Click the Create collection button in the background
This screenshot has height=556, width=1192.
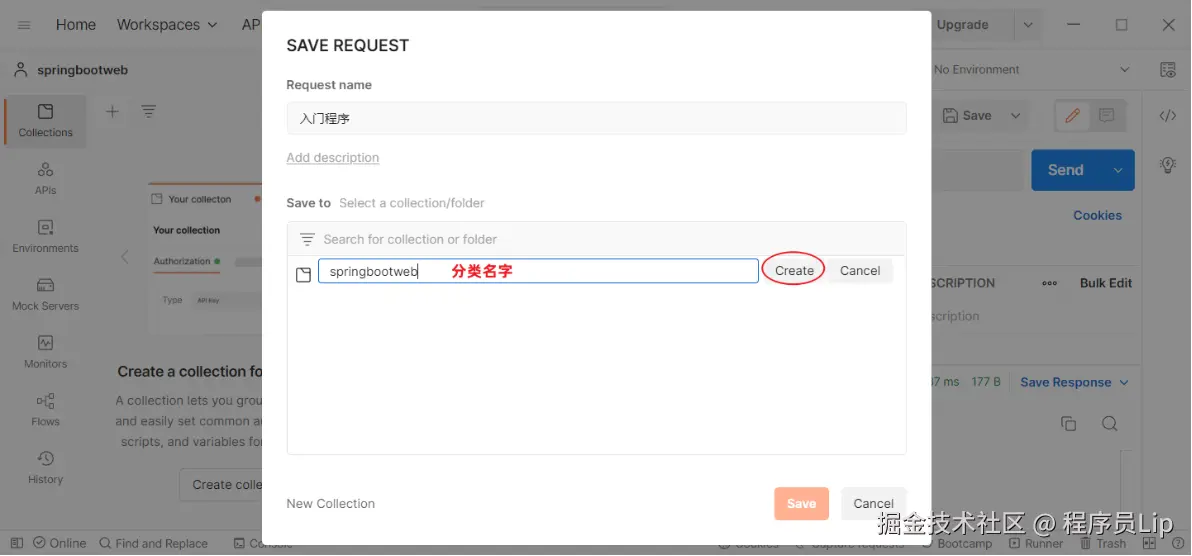pyautogui.click(x=221, y=485)
